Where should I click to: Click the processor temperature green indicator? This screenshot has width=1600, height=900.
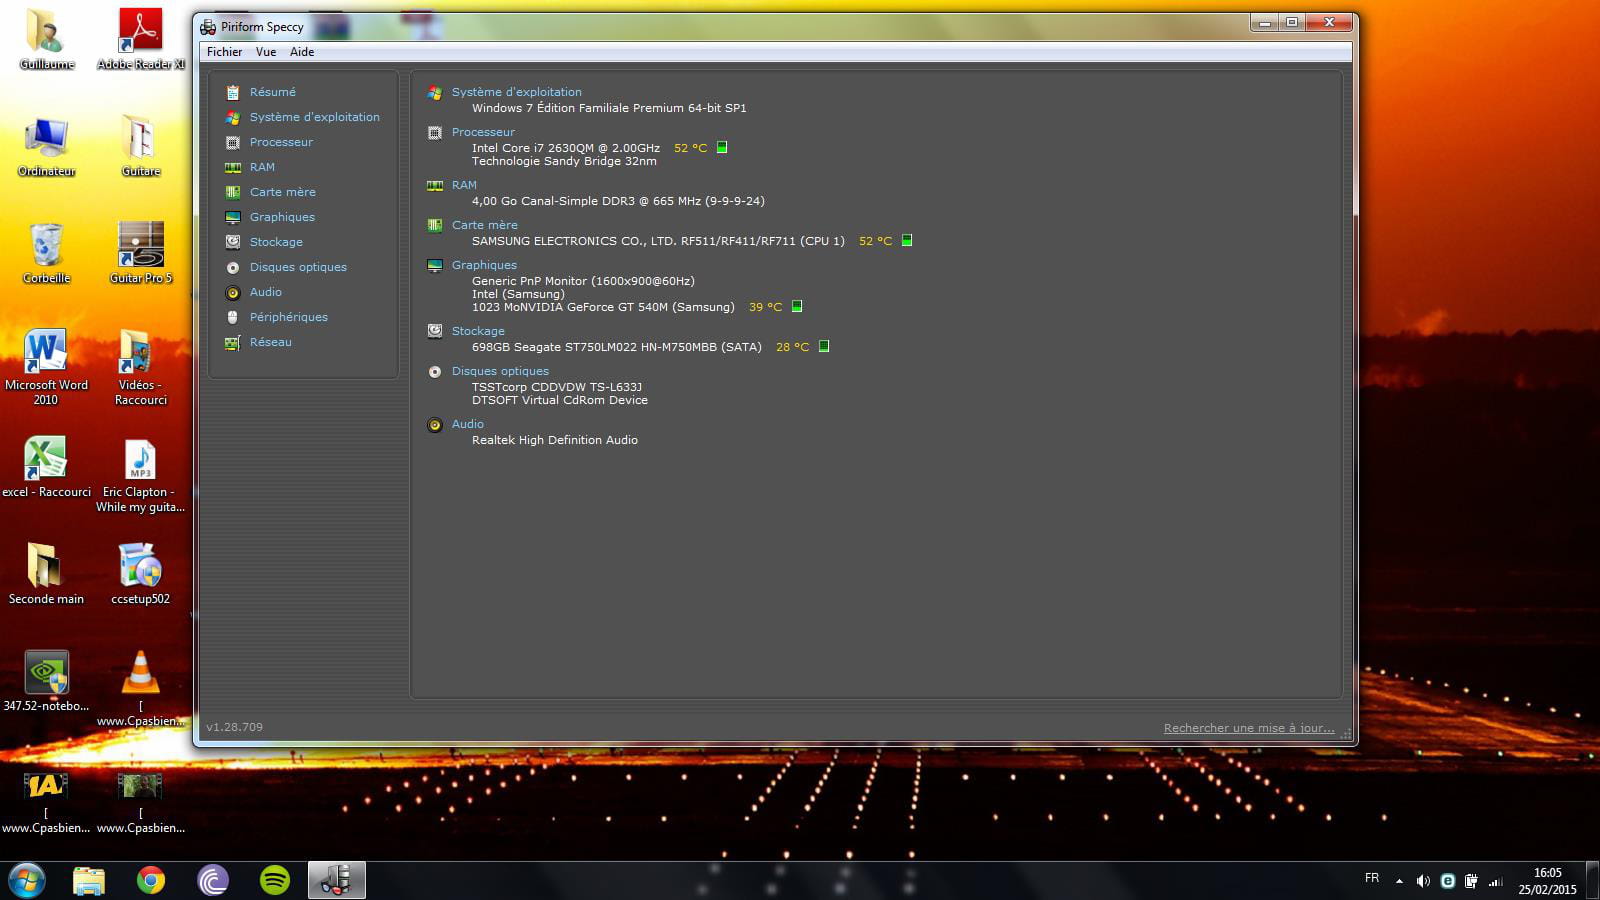tap(722, 147)
